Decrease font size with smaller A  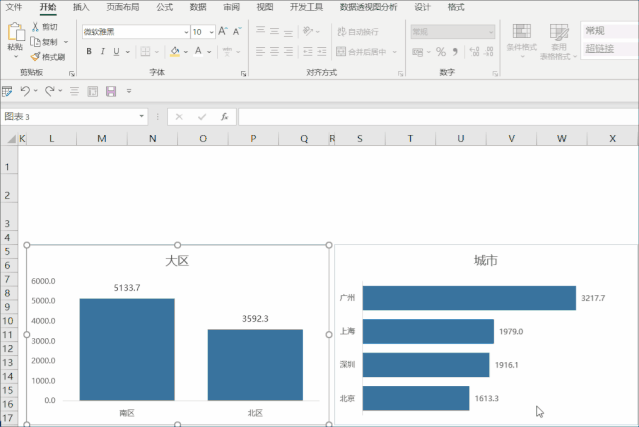pyautogui.click(x=237, y=31)
